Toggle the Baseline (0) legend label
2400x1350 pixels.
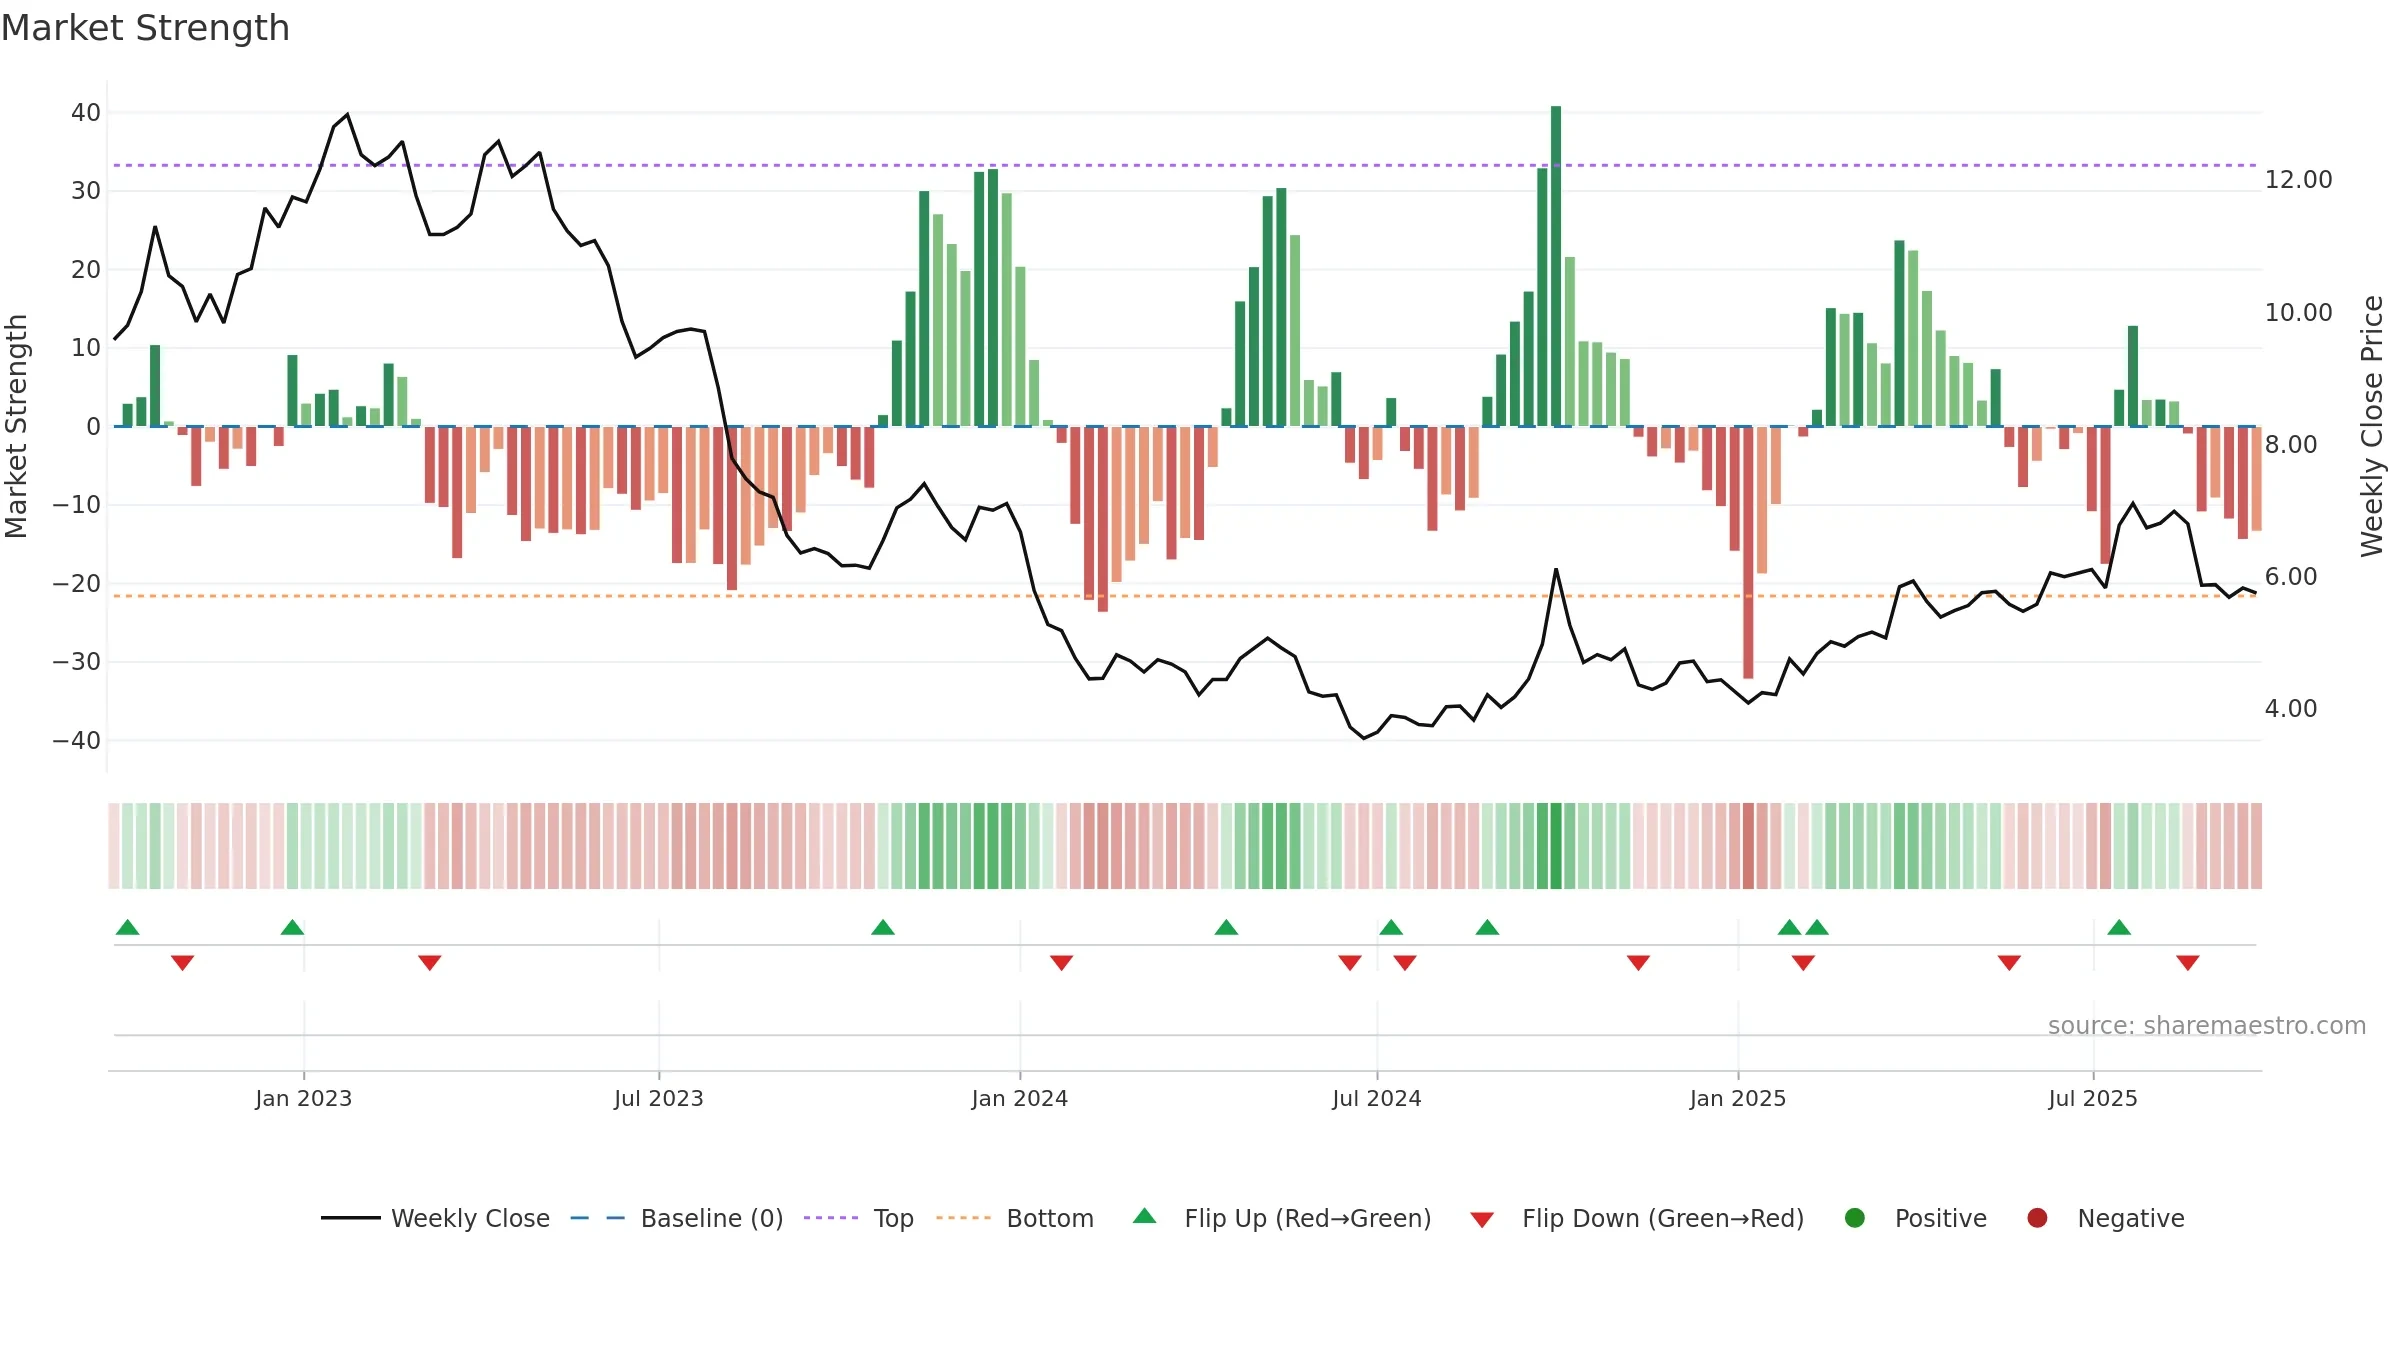click(x=712, y=1218)
